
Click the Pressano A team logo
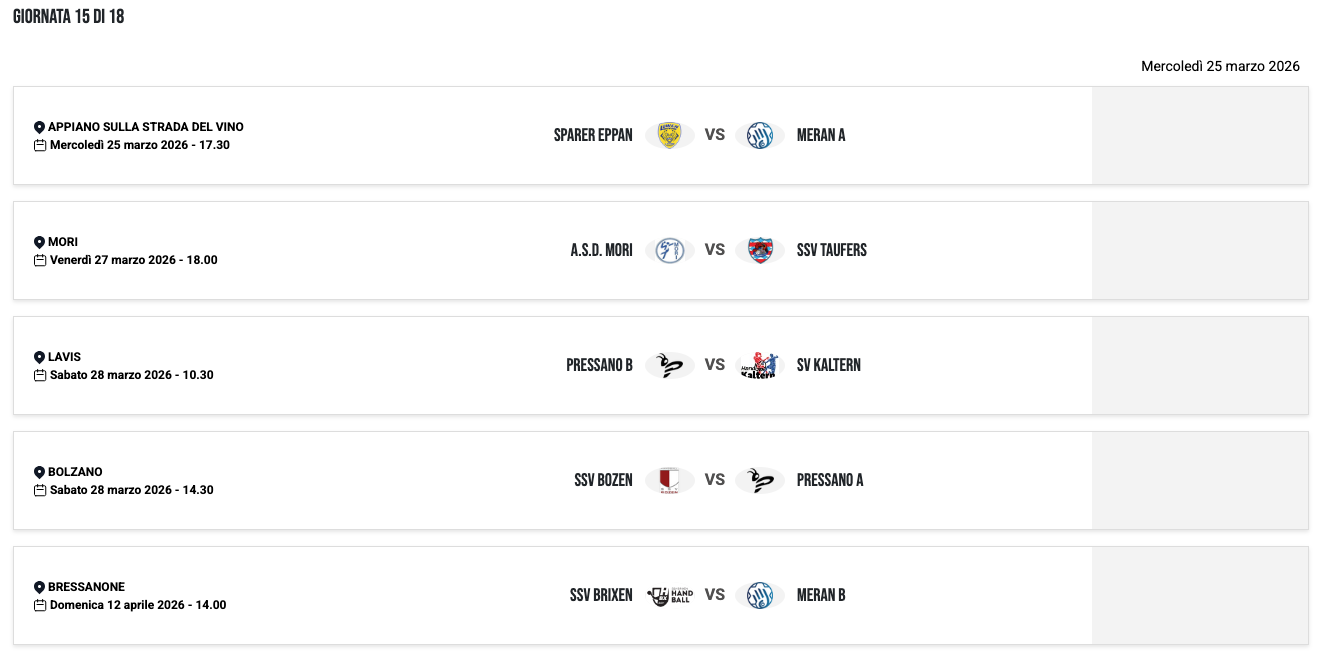point(759,480)
